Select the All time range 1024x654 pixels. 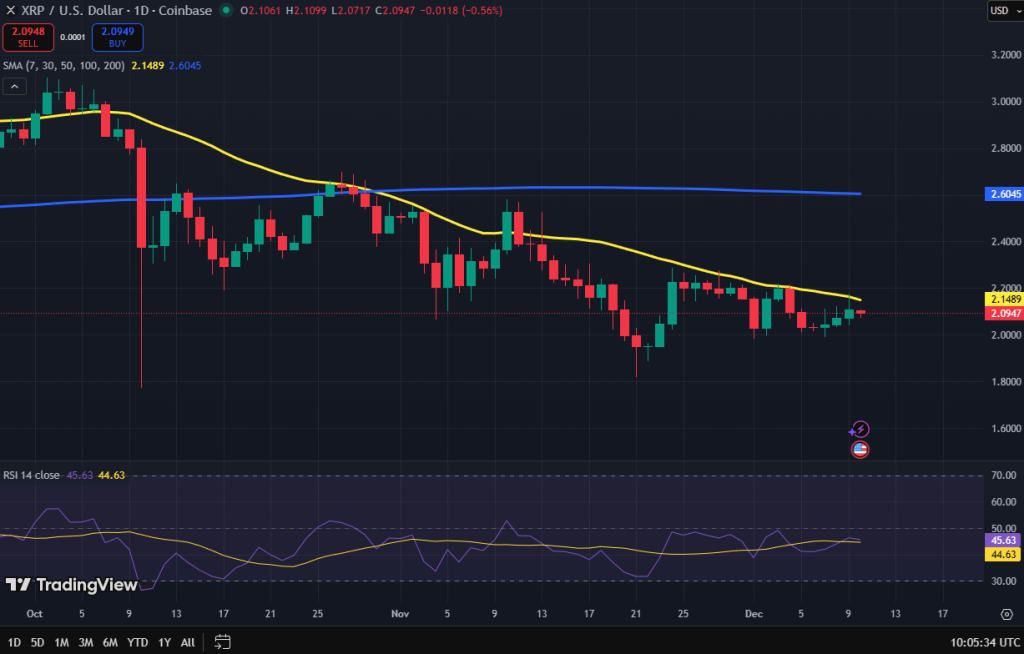pyautogui.click(x=188, y=641)
